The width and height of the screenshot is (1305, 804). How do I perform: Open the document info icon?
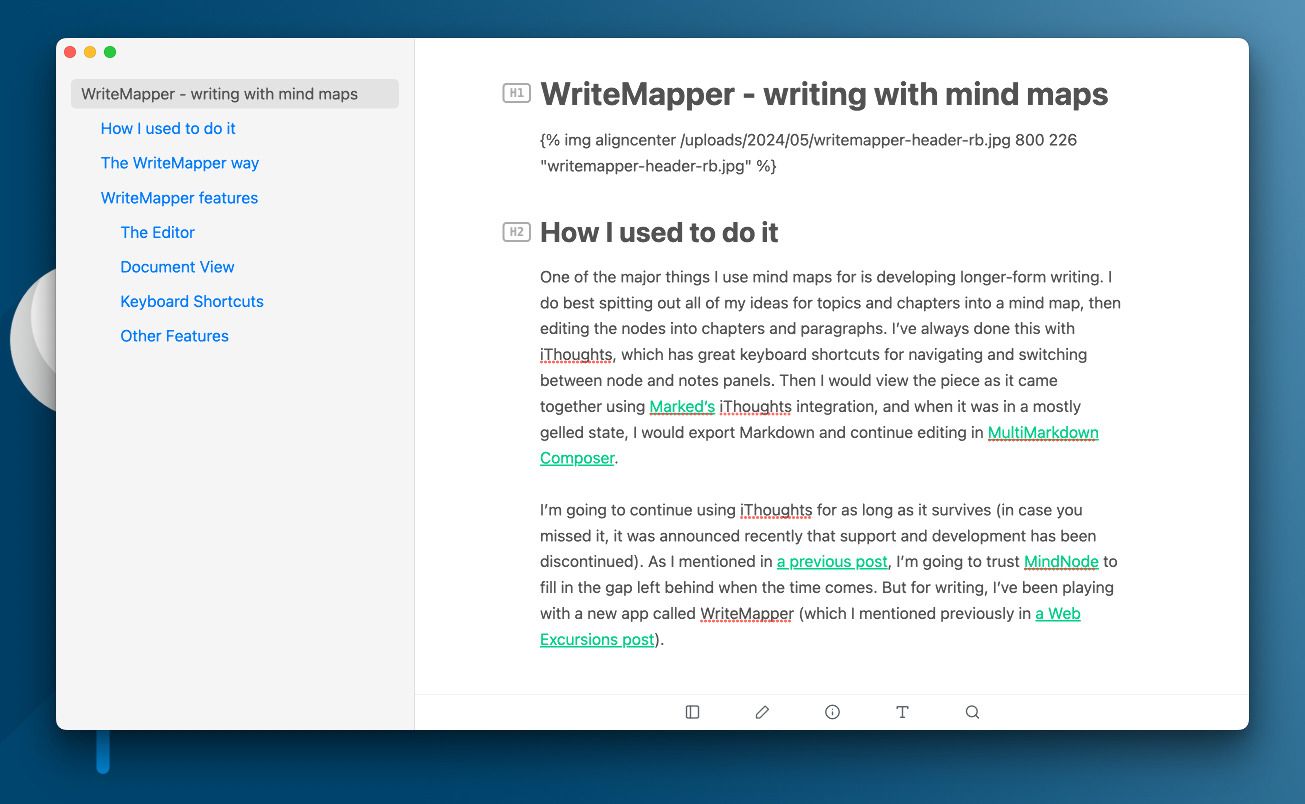tap(832, 711)
